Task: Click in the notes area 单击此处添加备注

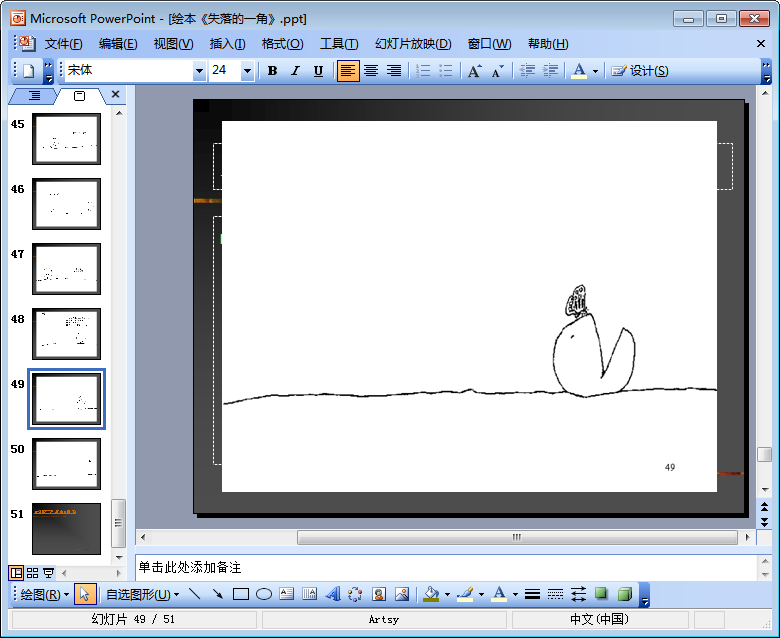Action: 446,567
